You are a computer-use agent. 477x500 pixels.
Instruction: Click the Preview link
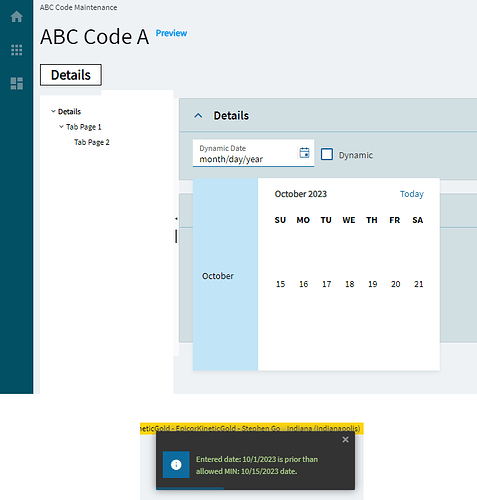pyautogui.click(x=171, y=33)
